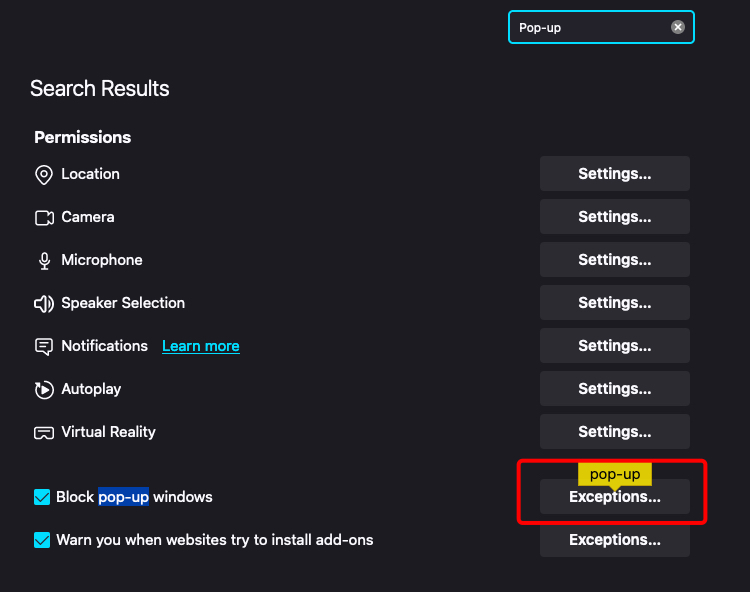Click the Location pin icon
750x592 pixels.
[x=44, y=175]
